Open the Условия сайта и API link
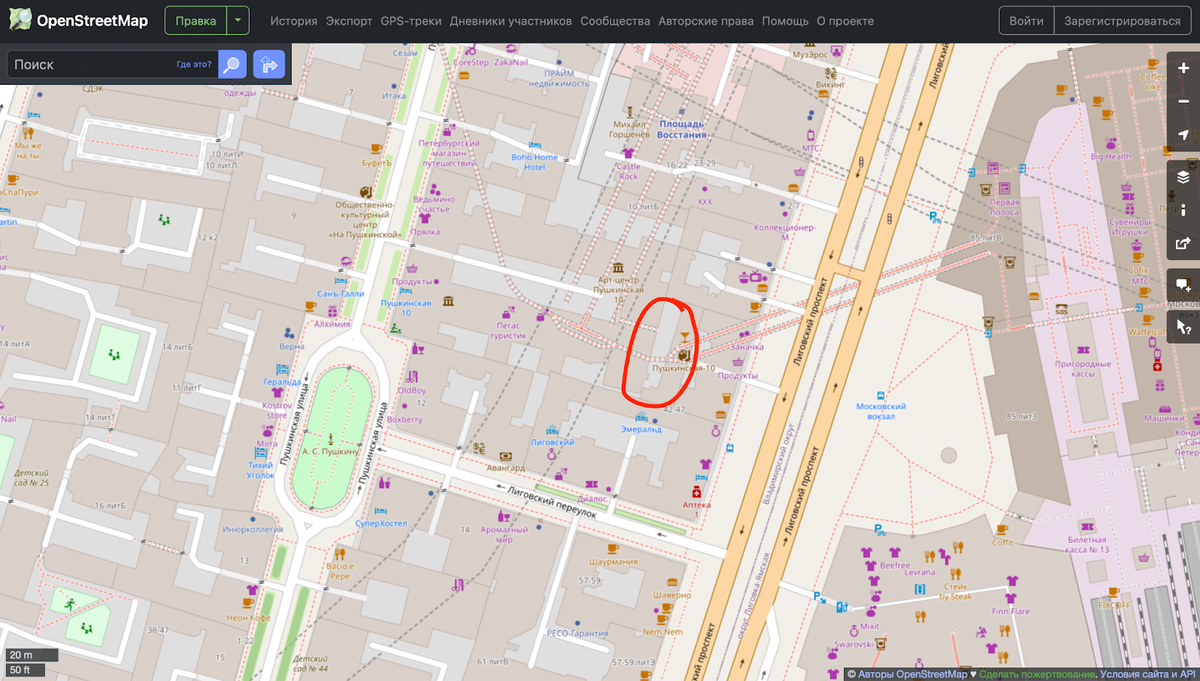This screenshot has width=1200, height=681. coord(1147,674)
